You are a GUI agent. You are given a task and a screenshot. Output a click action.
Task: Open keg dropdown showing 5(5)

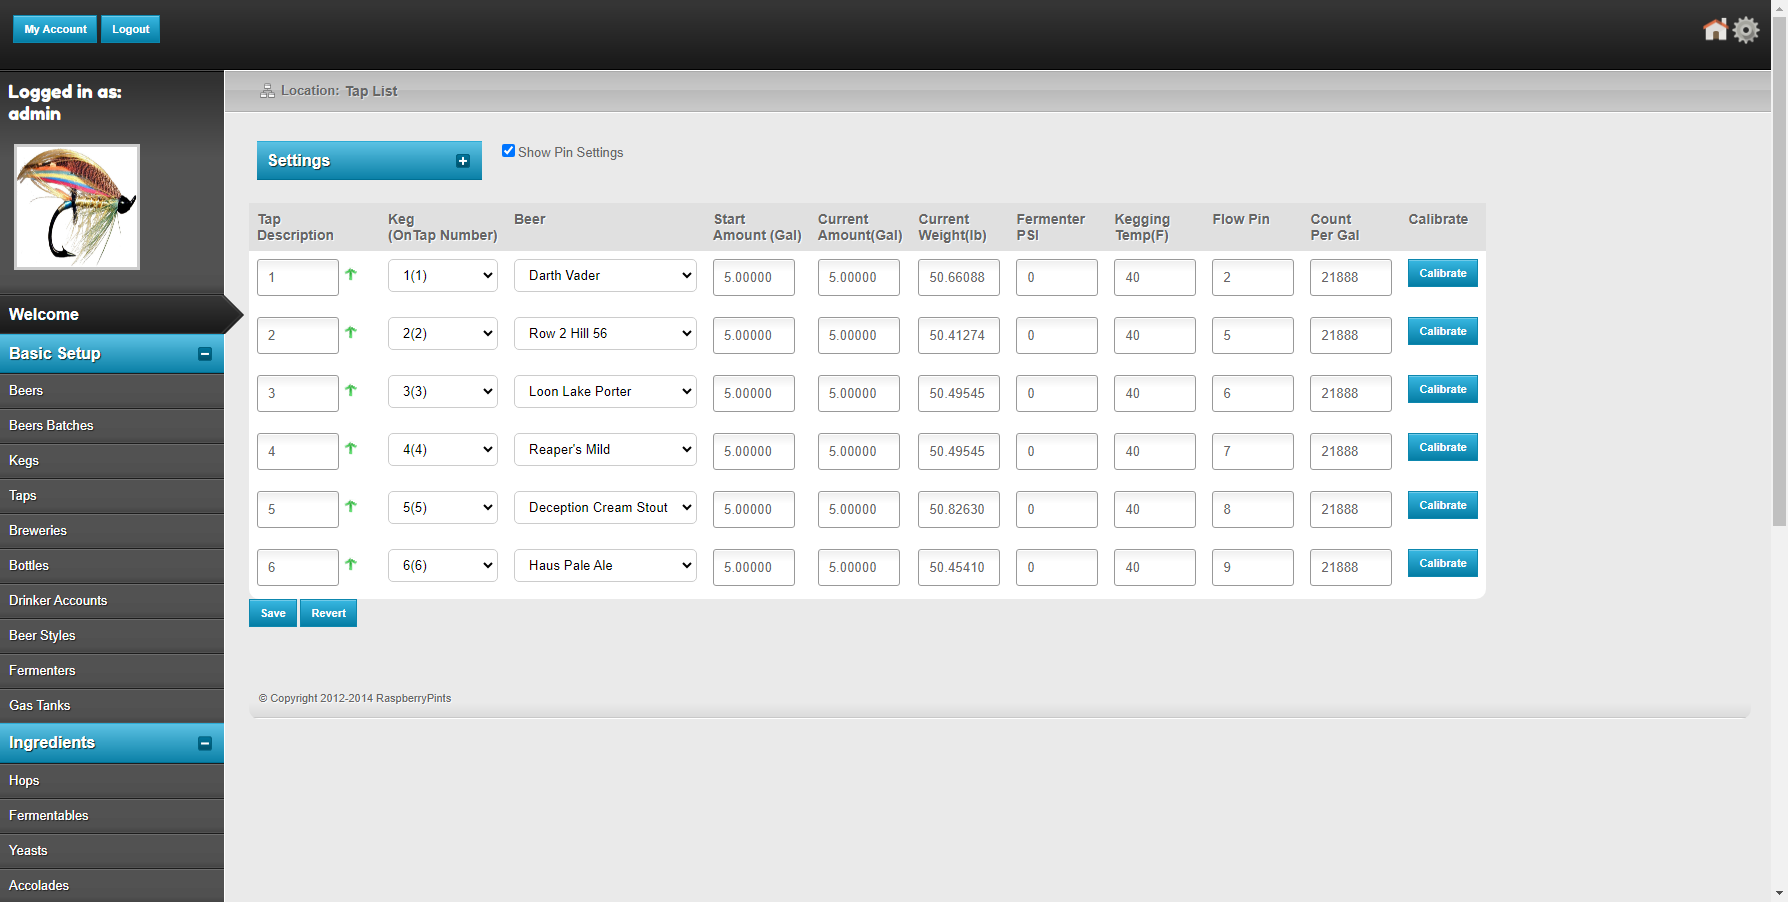click(443, 508)
